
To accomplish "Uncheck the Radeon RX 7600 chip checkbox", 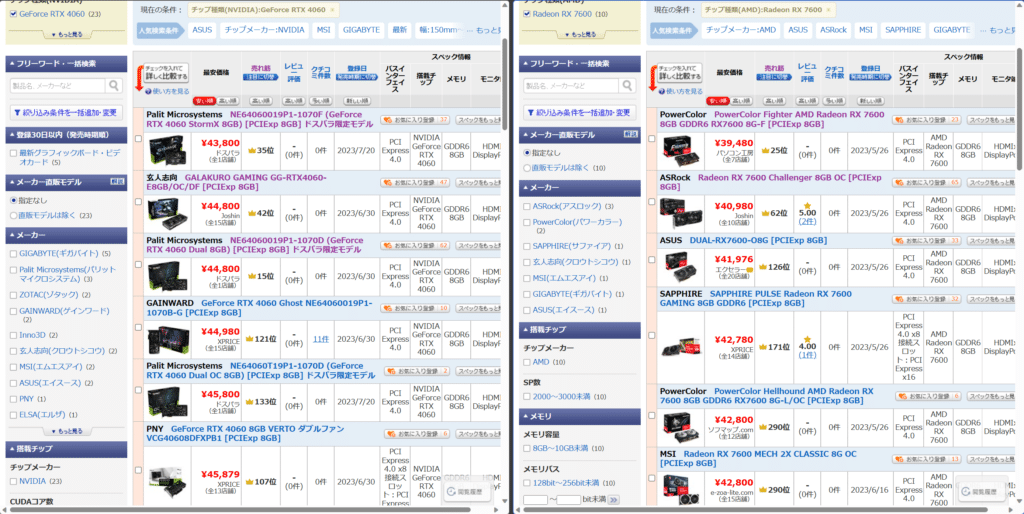I will point(527,14).
